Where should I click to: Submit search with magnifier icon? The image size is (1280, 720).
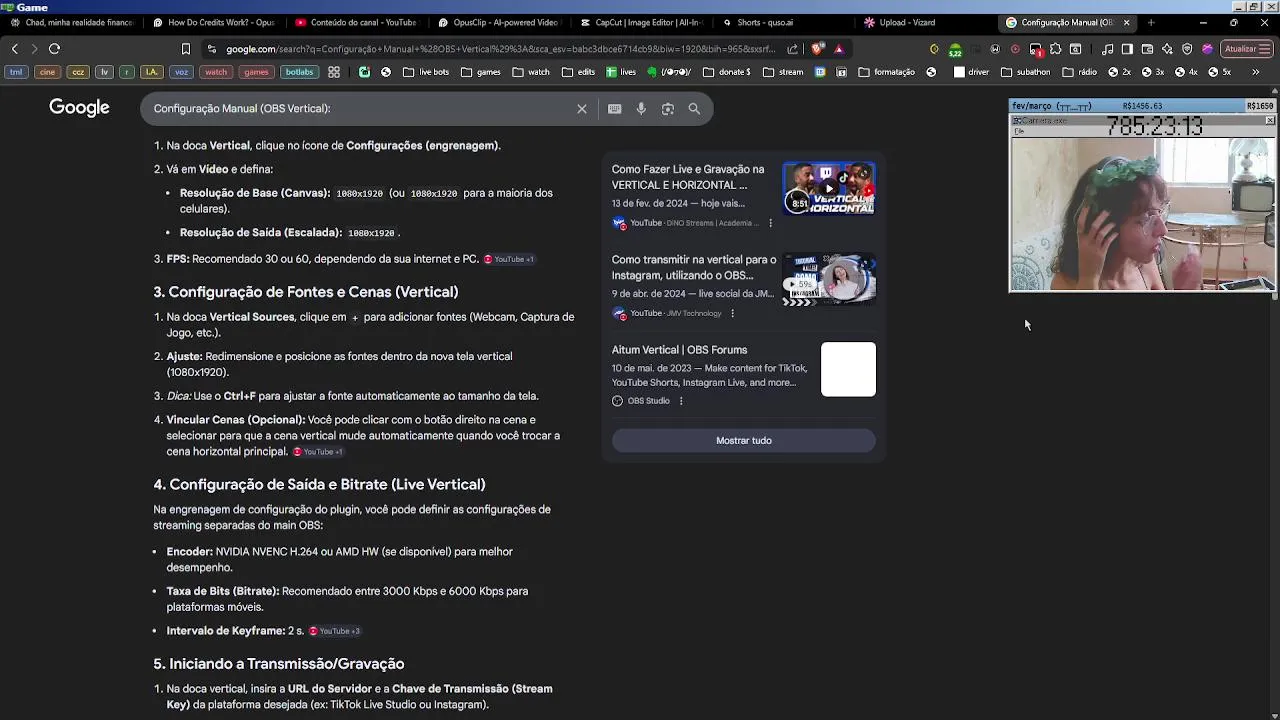tap(694, 109)
